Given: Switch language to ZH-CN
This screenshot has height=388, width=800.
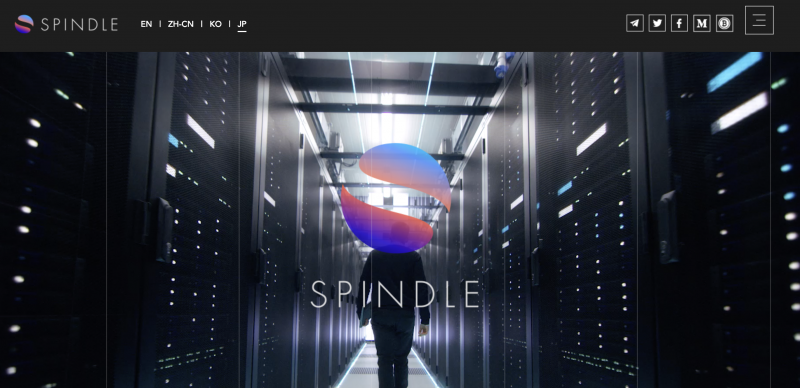Looking at the screenshot, I should click(x=181, y=24).
